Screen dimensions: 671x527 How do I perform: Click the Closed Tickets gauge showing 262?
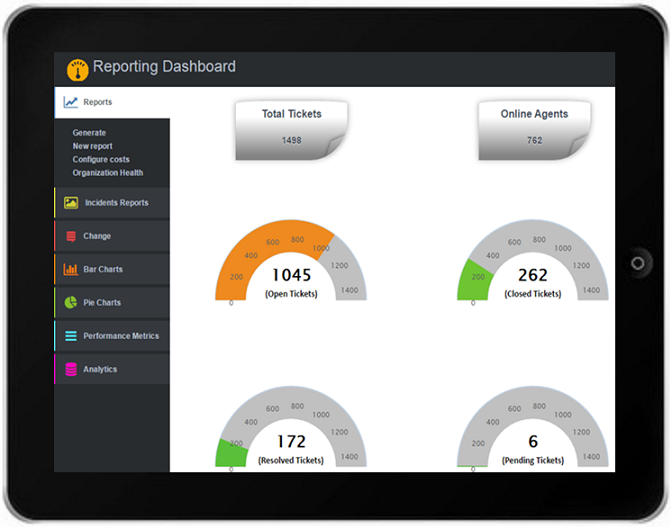532,263
